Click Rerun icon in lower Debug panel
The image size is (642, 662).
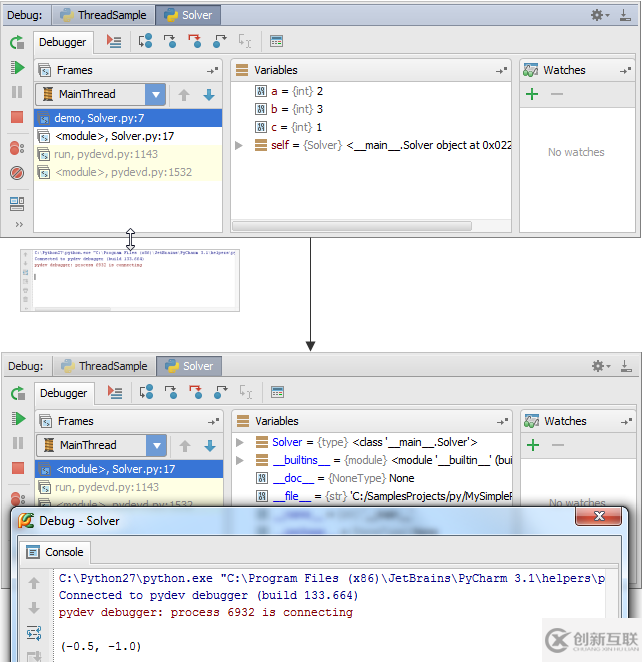(x=18, y=393)
